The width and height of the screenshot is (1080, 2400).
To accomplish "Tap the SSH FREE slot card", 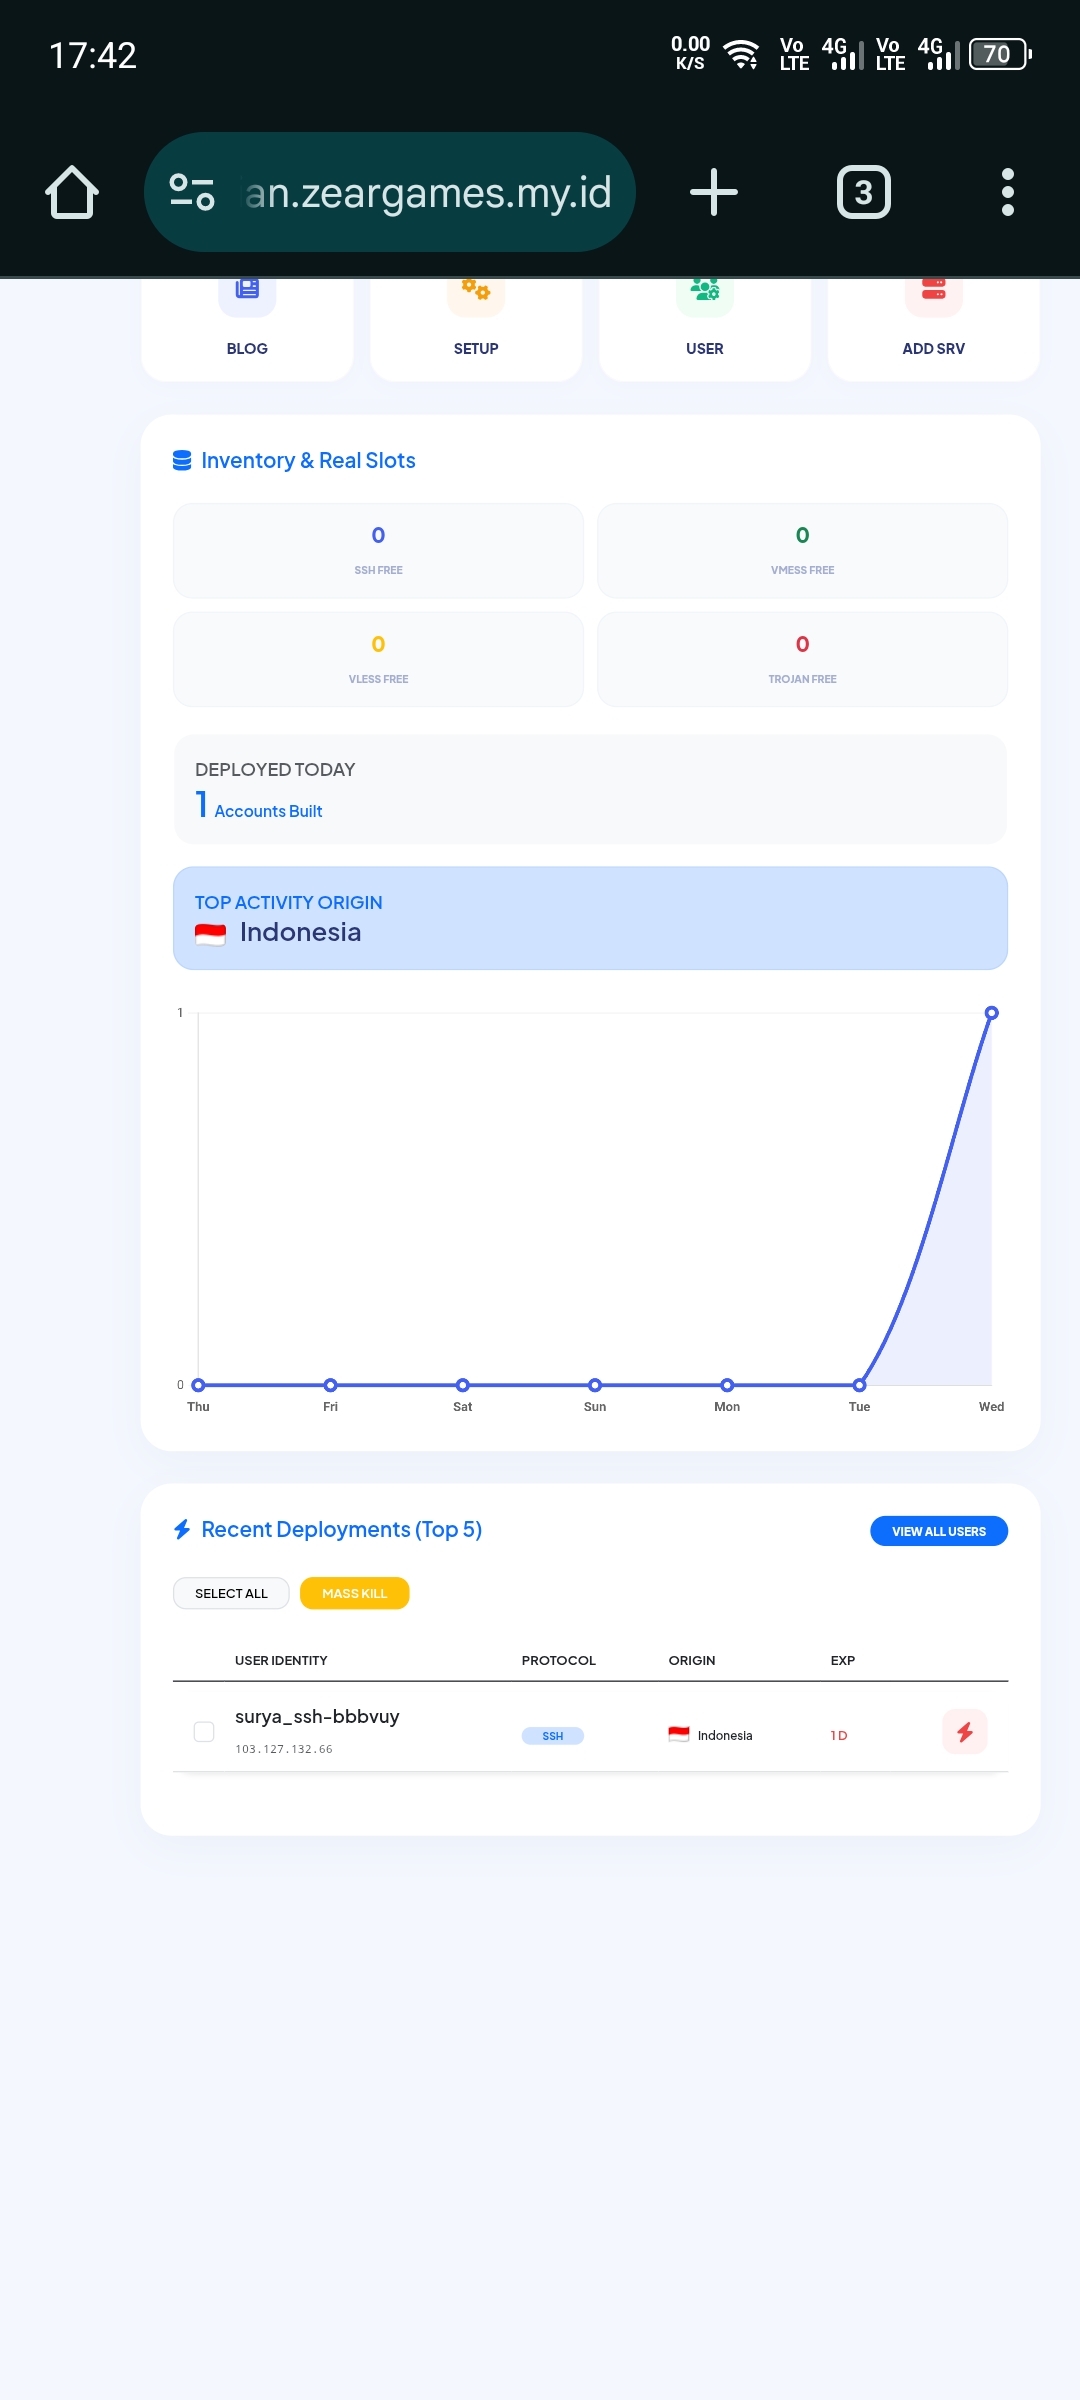I will coord(378,551).
